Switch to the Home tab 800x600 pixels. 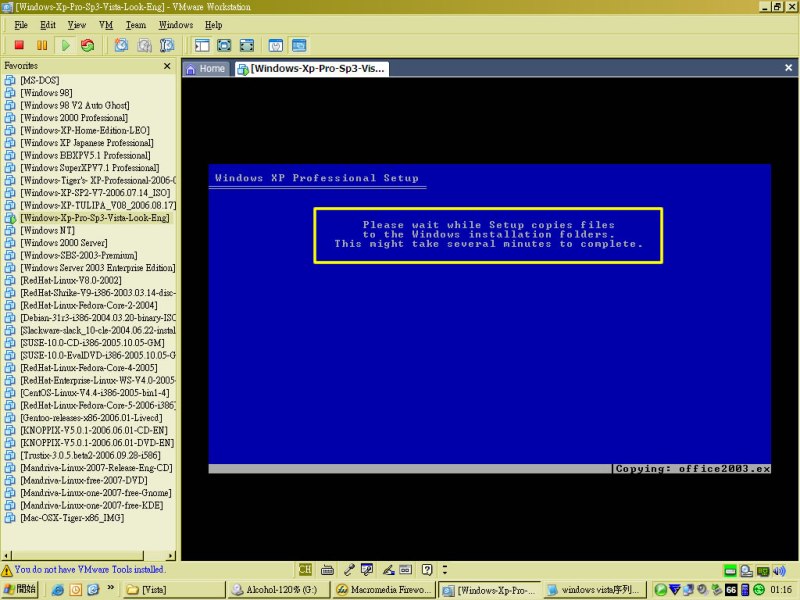click(x=206, y=68)
